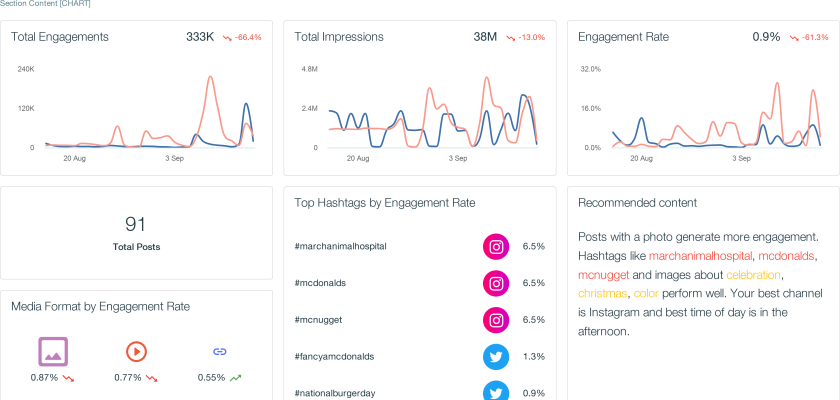Select the link media format icon

click(x=220, y=351)
